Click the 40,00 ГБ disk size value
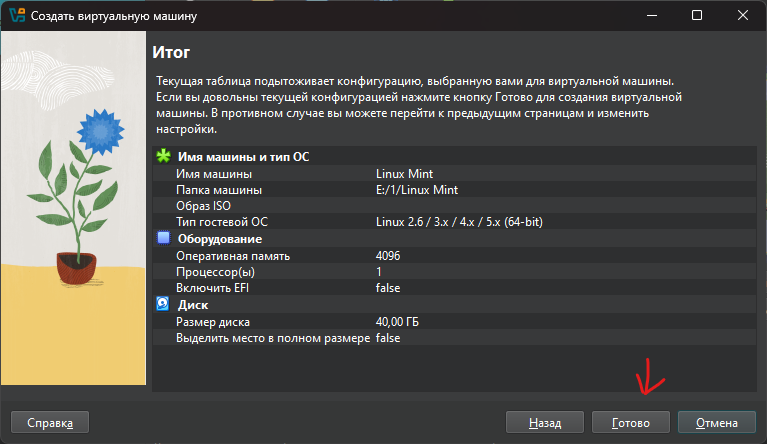 pos(397,322)
